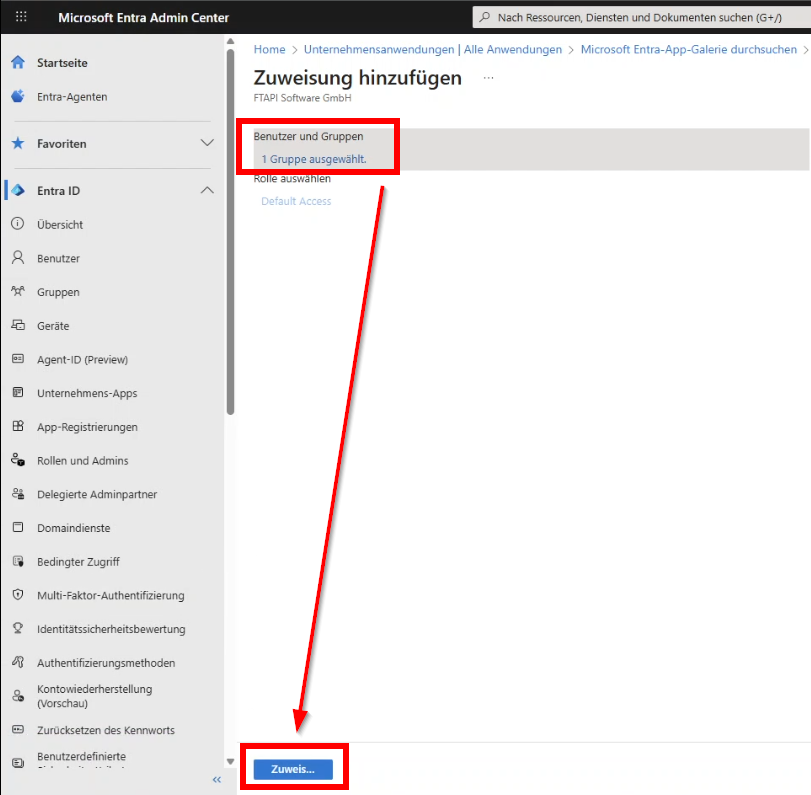Click the Multi-Faktor-Authentifizierung shield icon
The width and height of the screenshot is (811, 795).
tap(18, 595)
